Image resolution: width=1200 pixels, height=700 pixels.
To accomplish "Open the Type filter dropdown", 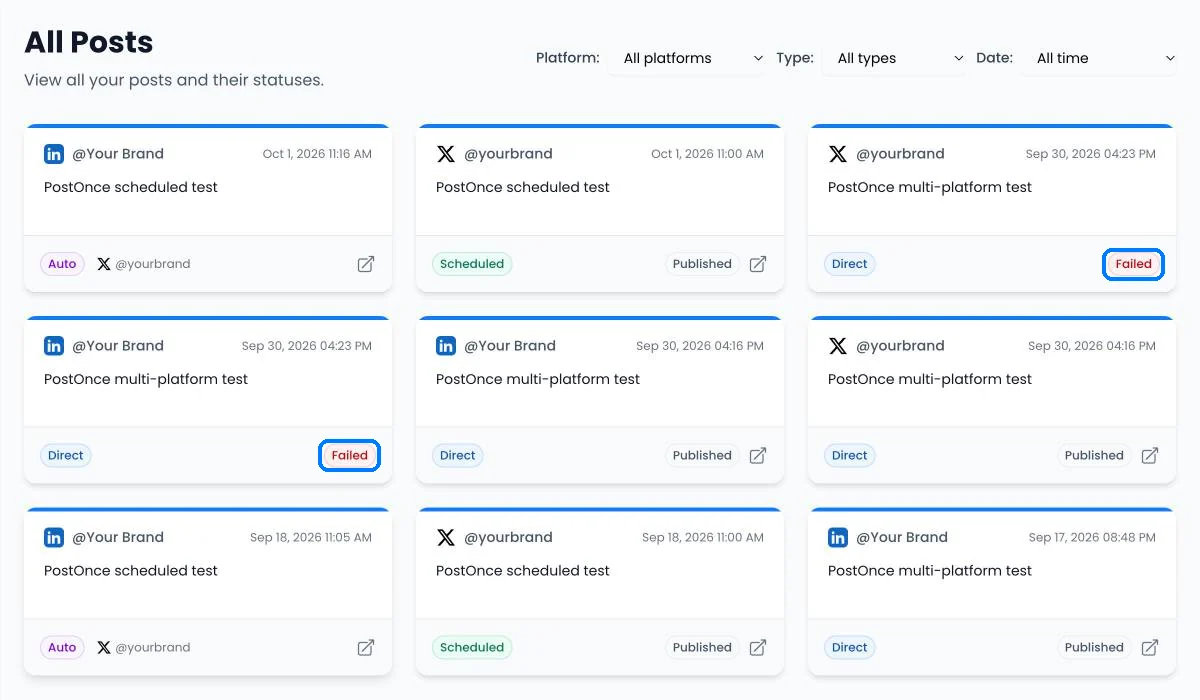I will click(x=895, y=58).
